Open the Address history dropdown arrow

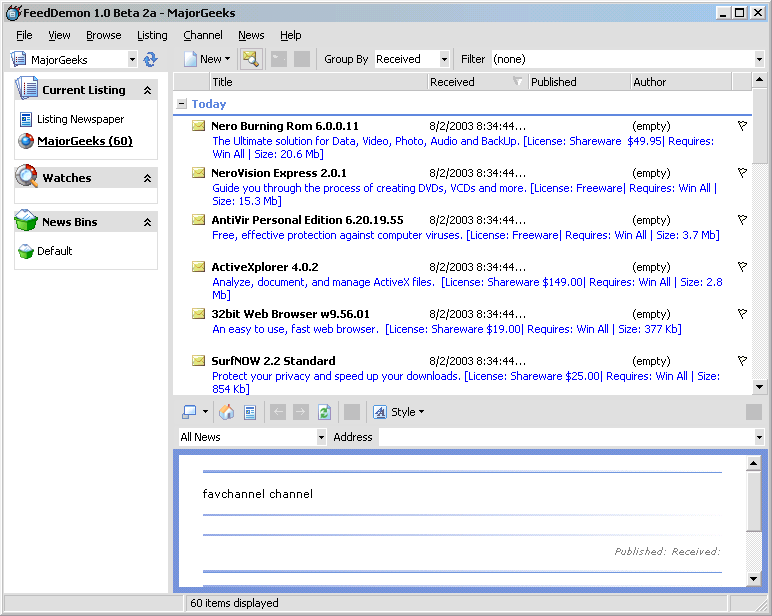click(759, 437)
